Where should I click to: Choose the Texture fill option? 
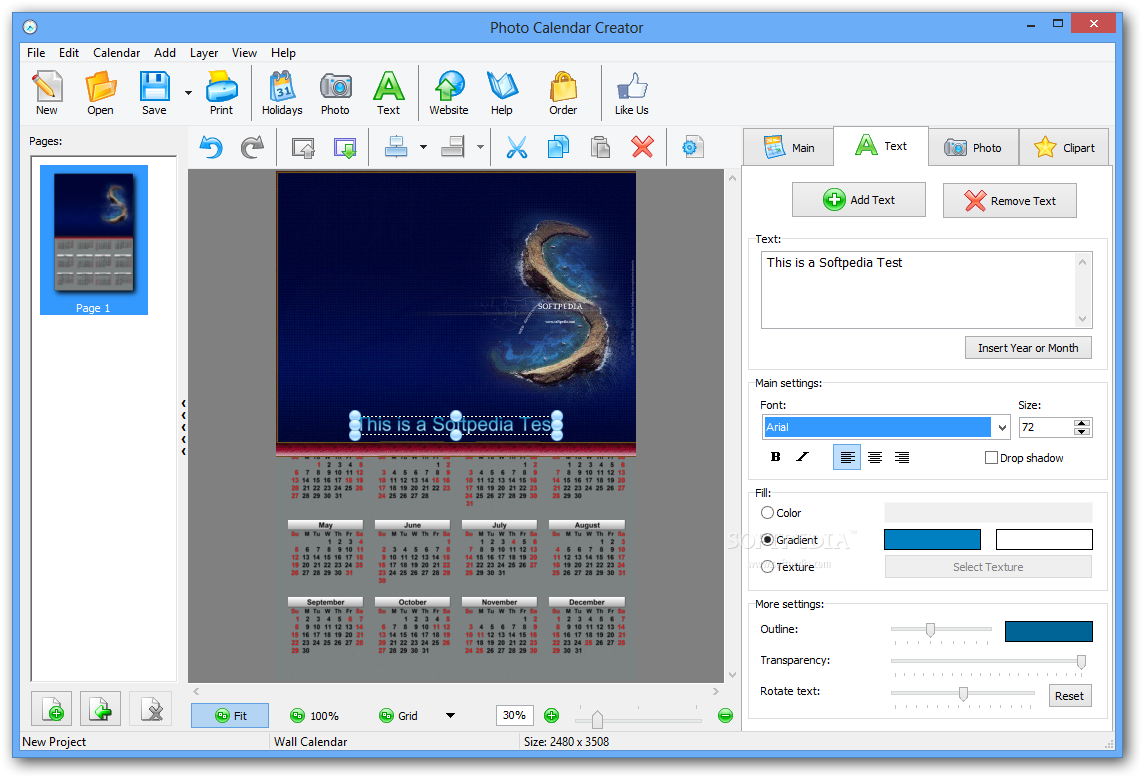(x=768, y=567)
